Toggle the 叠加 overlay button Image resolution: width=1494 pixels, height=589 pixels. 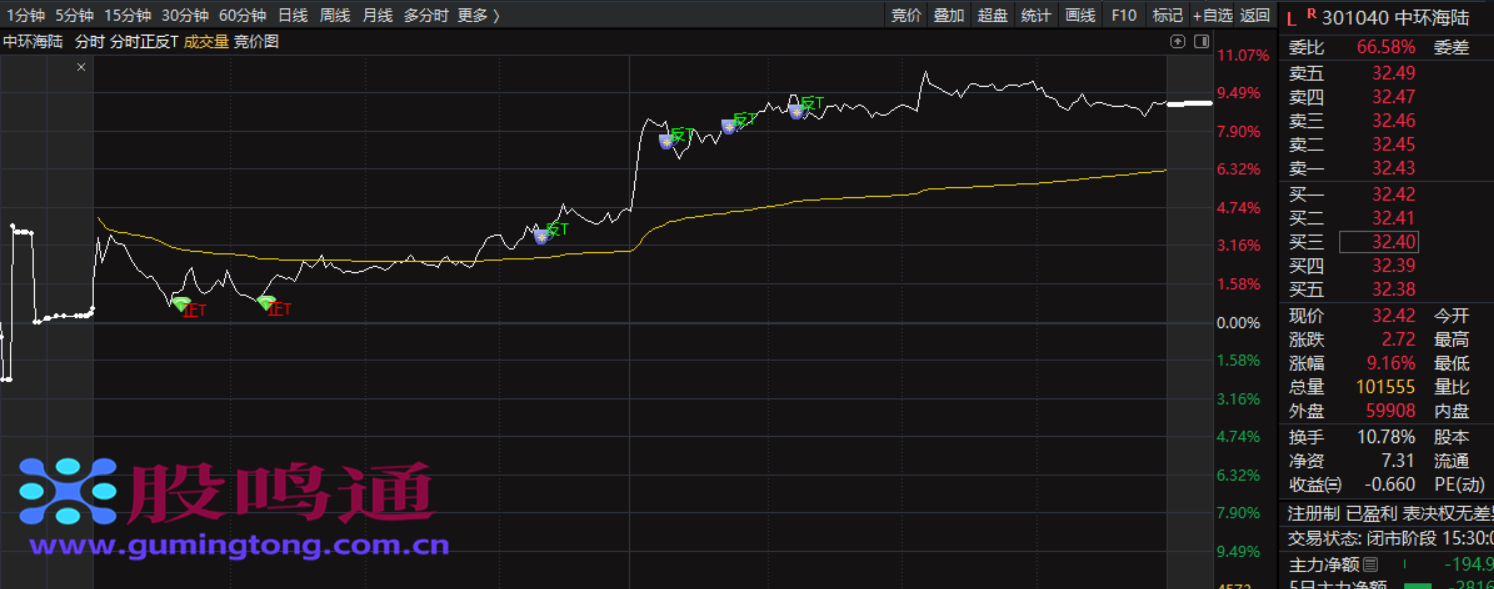click(x=948, y=15)
